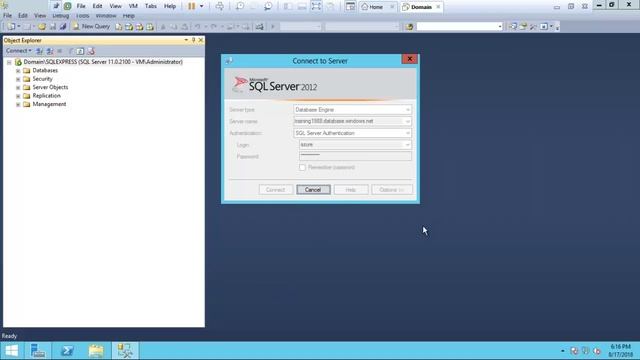This screenshot has width=640, height=360.
Task: Click the Connect Object Explorer plug icon
Action: click(39, 51)
